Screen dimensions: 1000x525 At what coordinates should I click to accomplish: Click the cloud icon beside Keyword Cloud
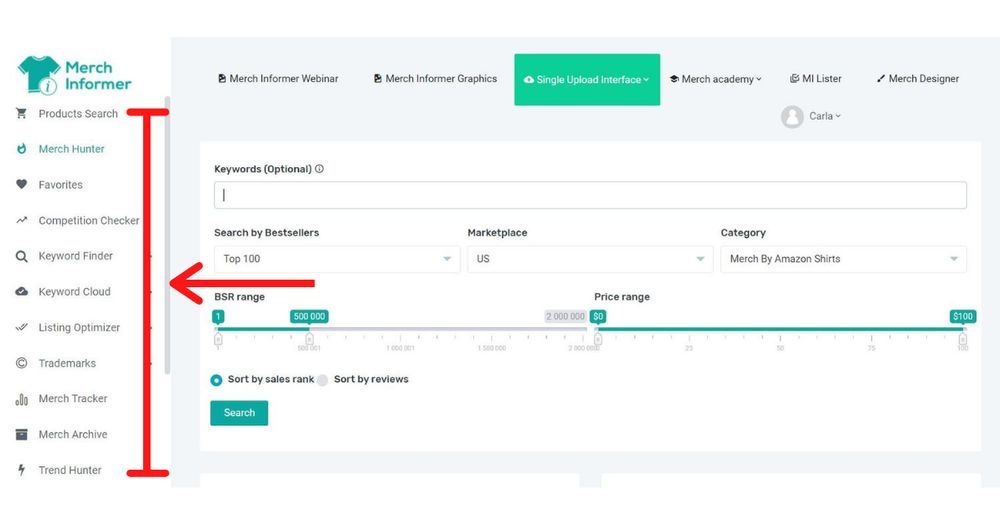[x=22, y=292]
